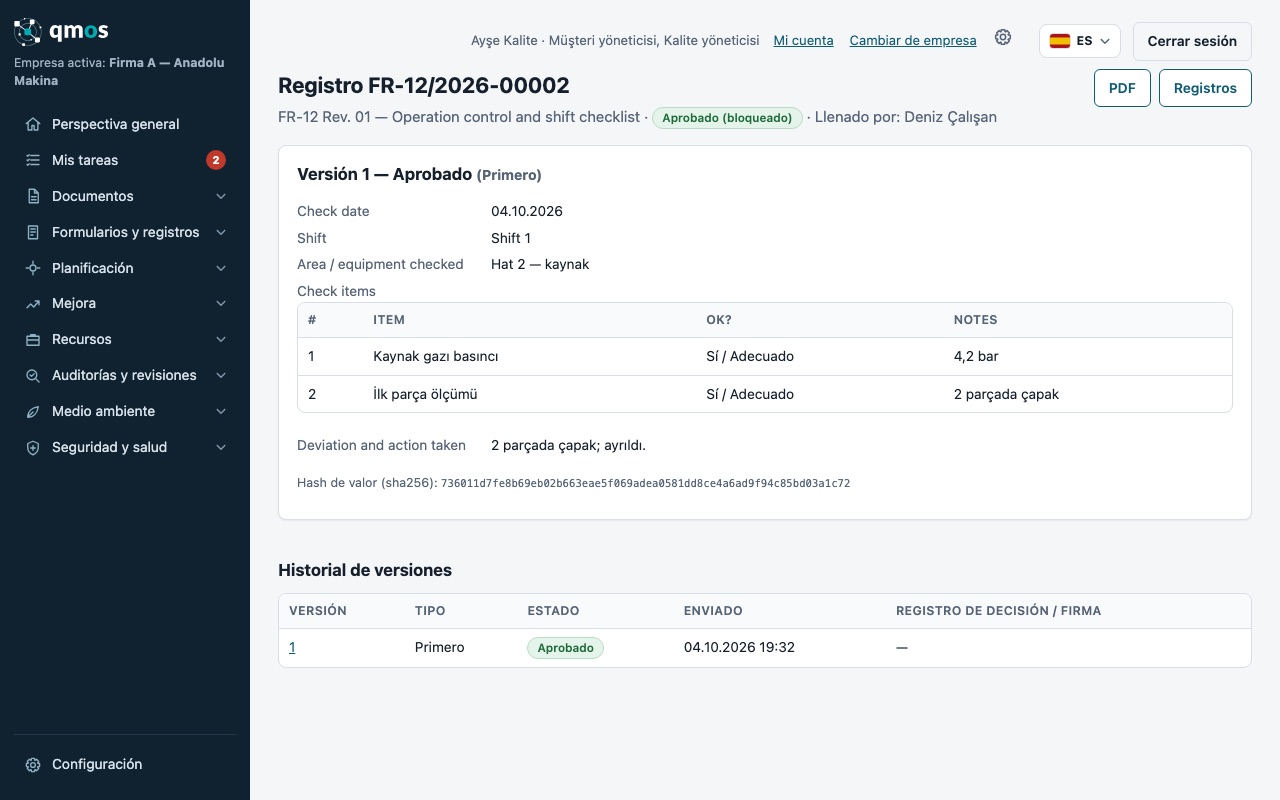
Task: Open Perspectiva general menu item
Action: coord(125,124)
